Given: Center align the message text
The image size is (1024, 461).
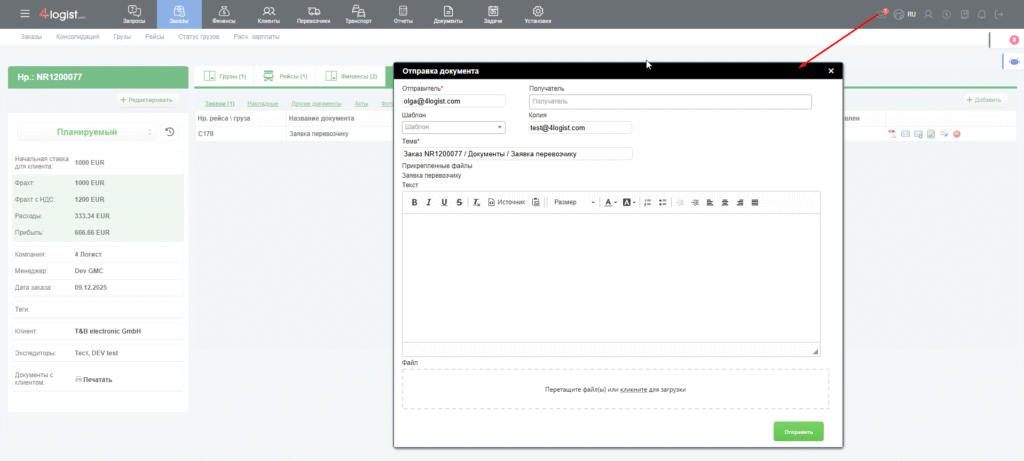Looking at the screenshot, I should 725,202.
